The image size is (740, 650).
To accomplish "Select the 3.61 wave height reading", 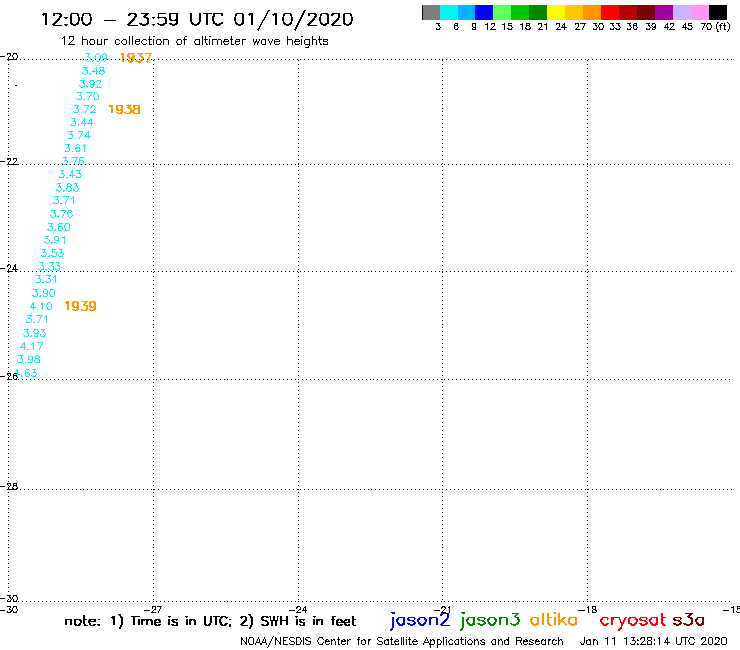I will point(76,148).
